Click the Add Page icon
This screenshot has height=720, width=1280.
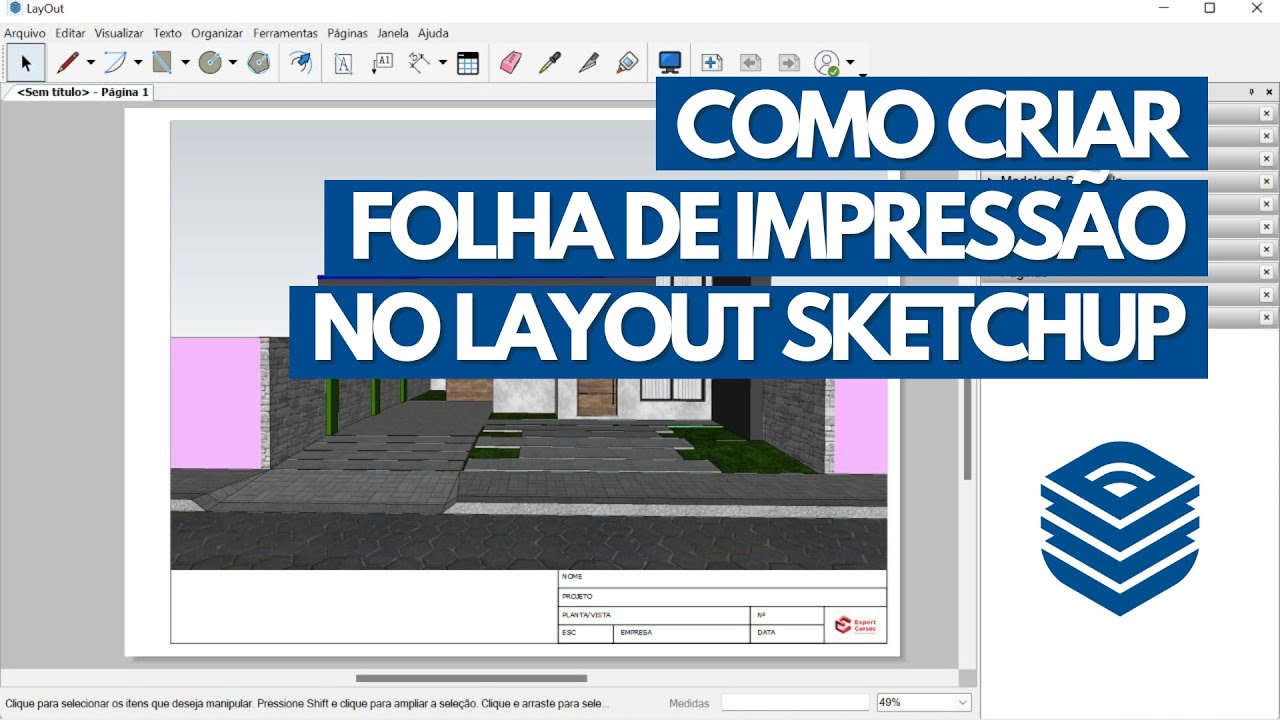tap(712, 63)
